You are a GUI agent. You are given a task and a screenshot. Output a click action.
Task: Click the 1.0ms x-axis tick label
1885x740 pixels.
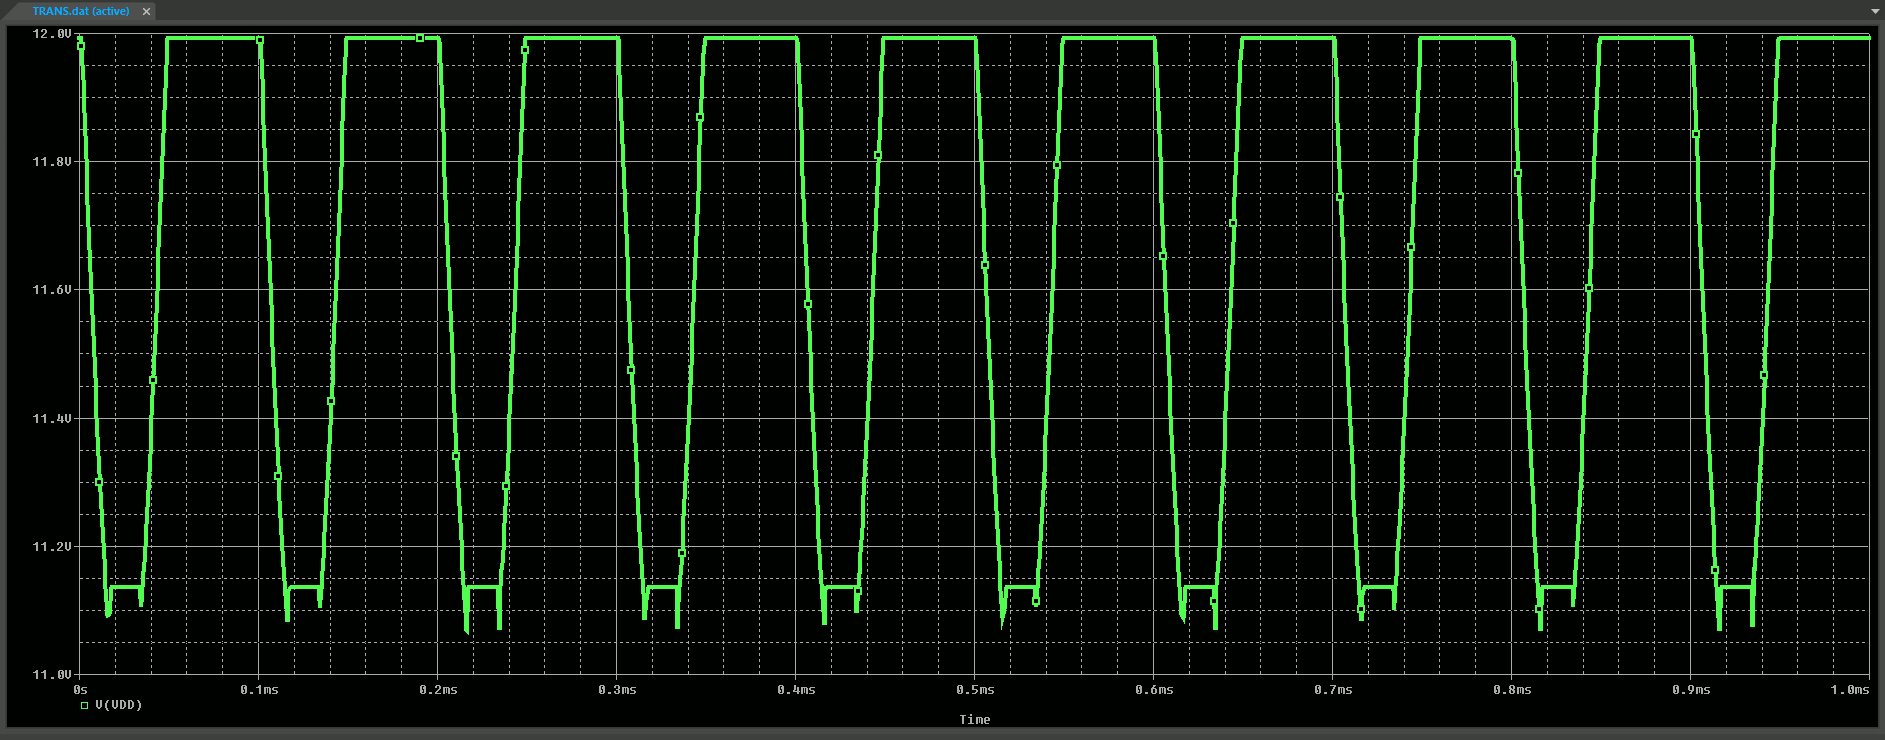click(x=1849, y=690)
